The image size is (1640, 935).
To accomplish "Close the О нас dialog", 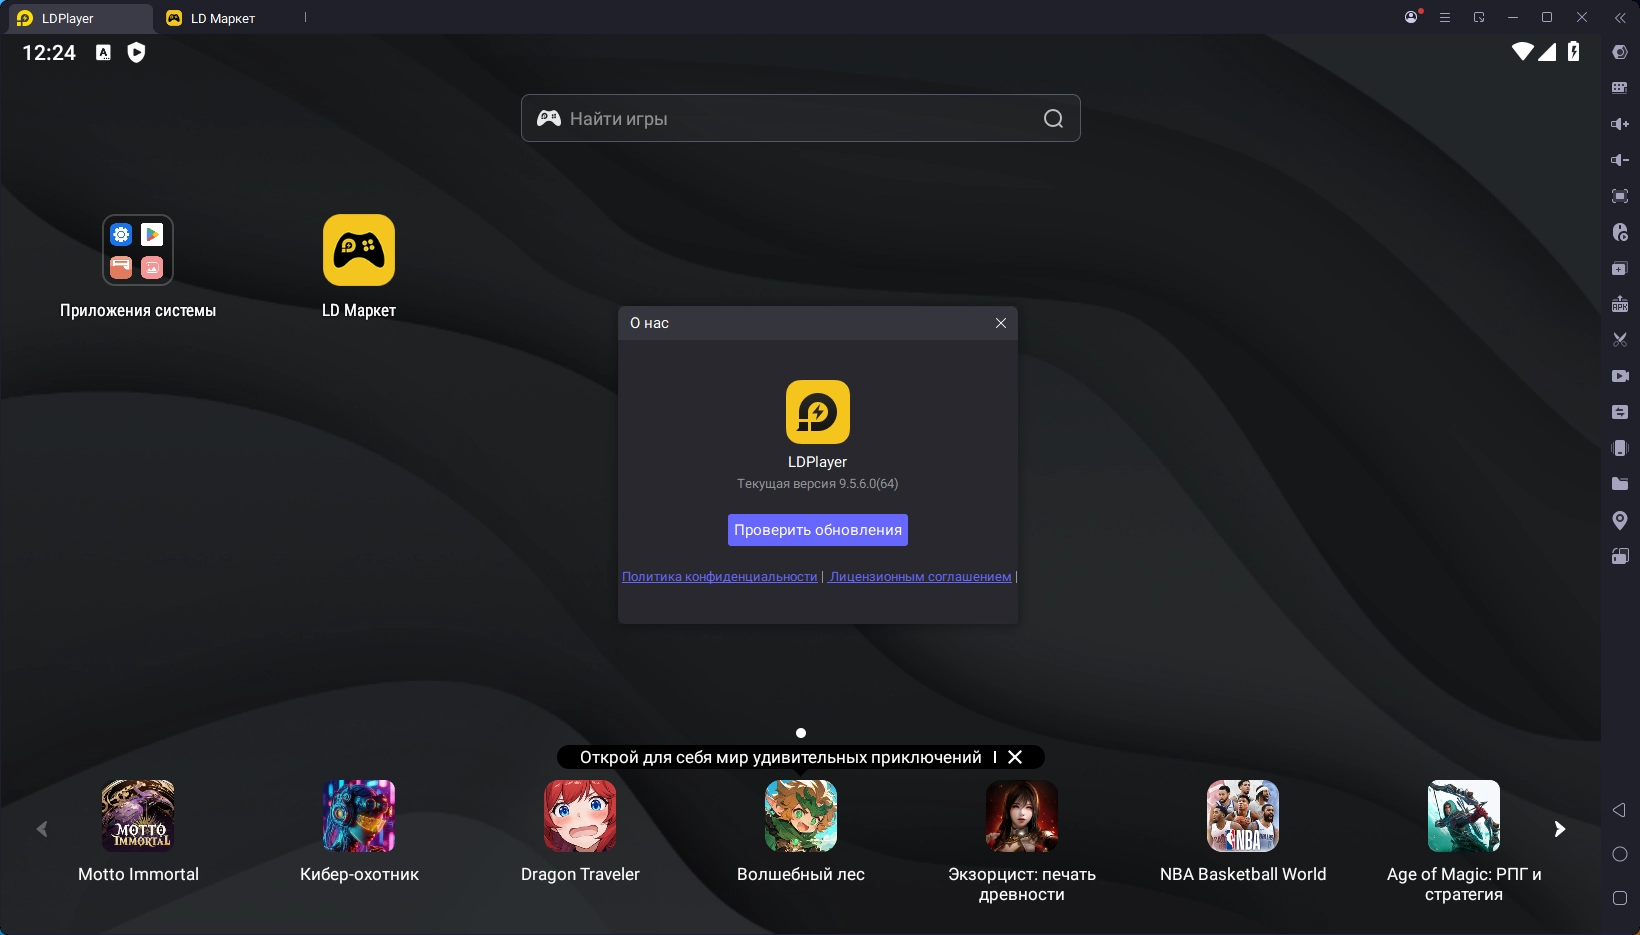I will [x=1001, y=323].
